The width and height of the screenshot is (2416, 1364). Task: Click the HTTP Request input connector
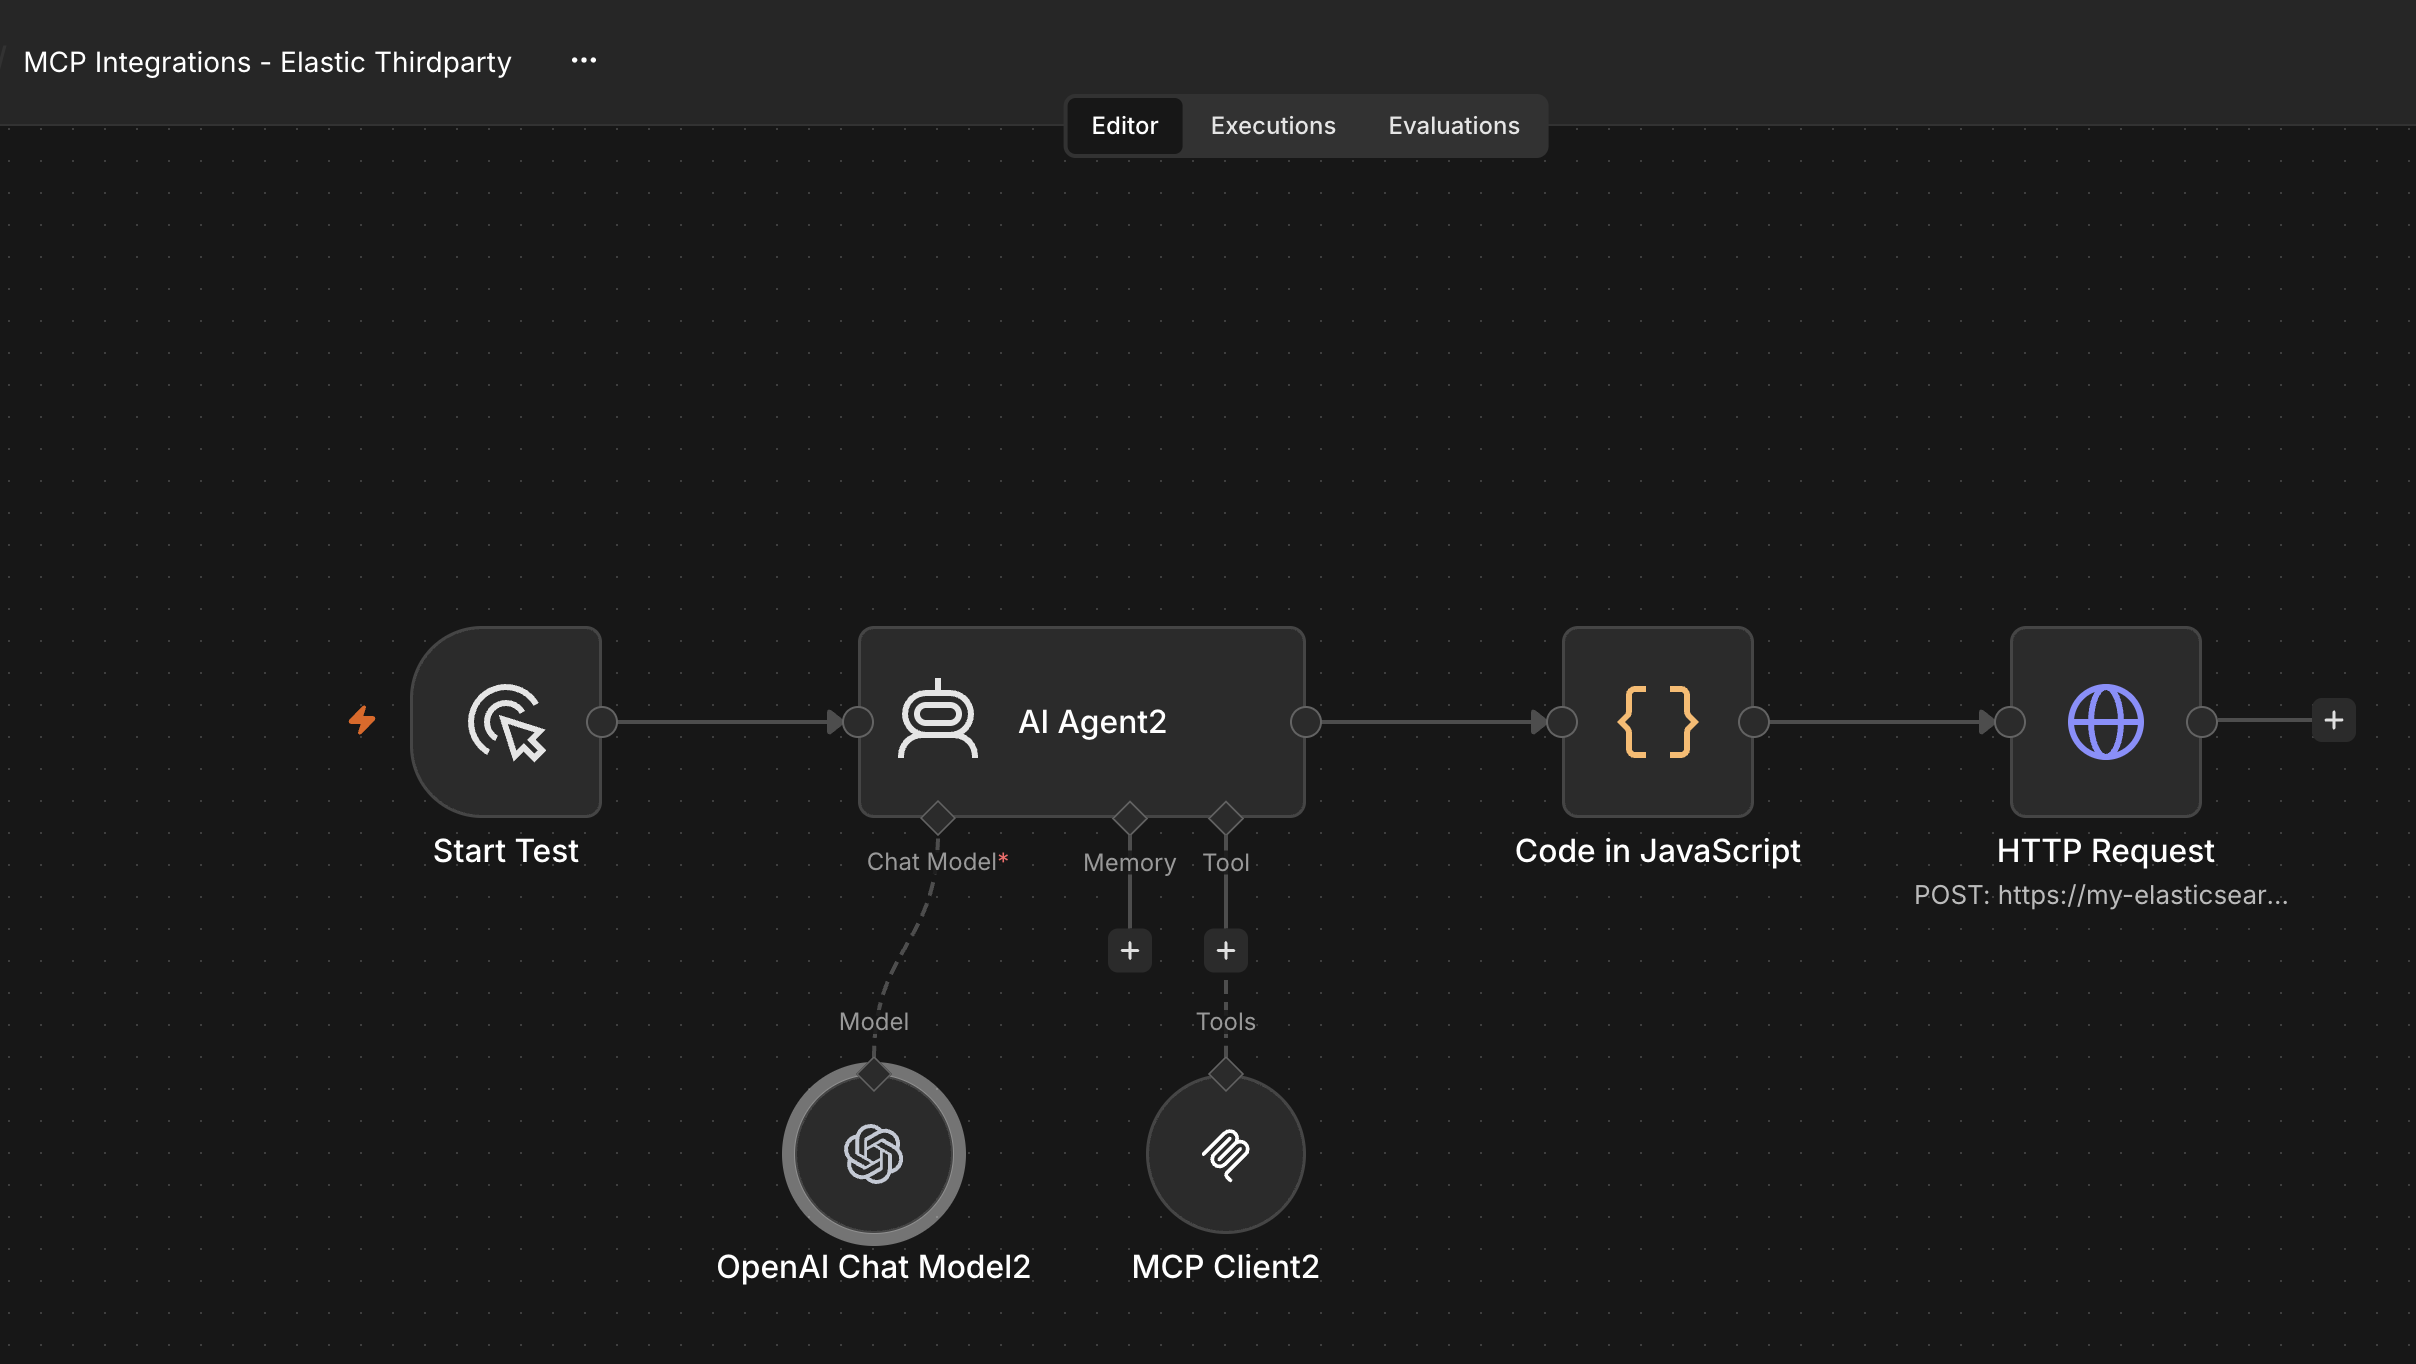2010,721
